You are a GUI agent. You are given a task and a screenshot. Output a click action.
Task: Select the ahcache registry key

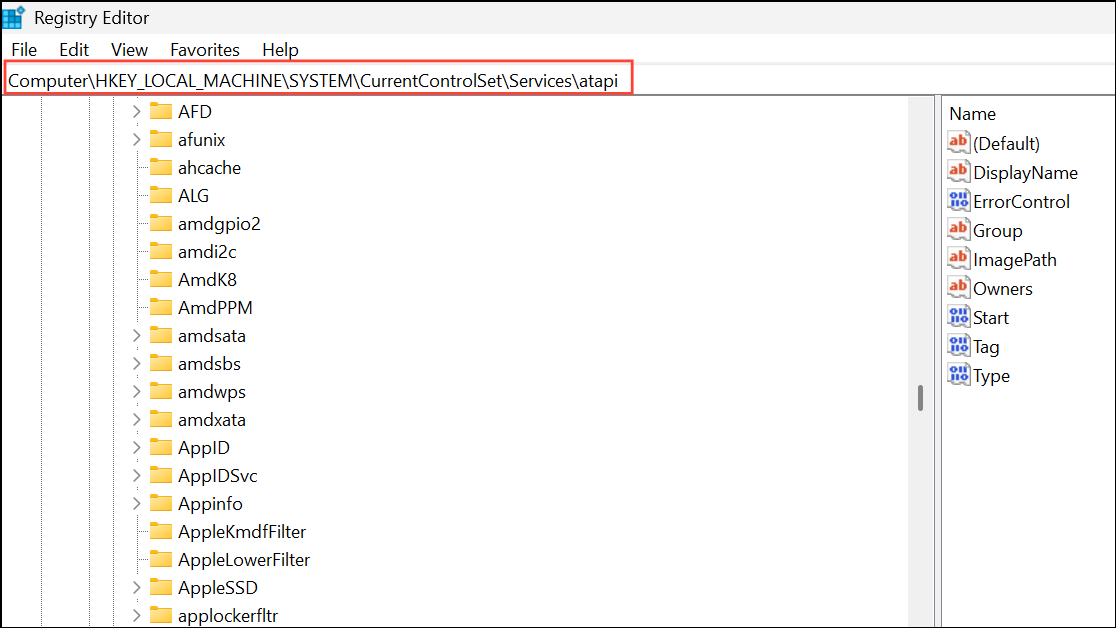tap(209, 167)
